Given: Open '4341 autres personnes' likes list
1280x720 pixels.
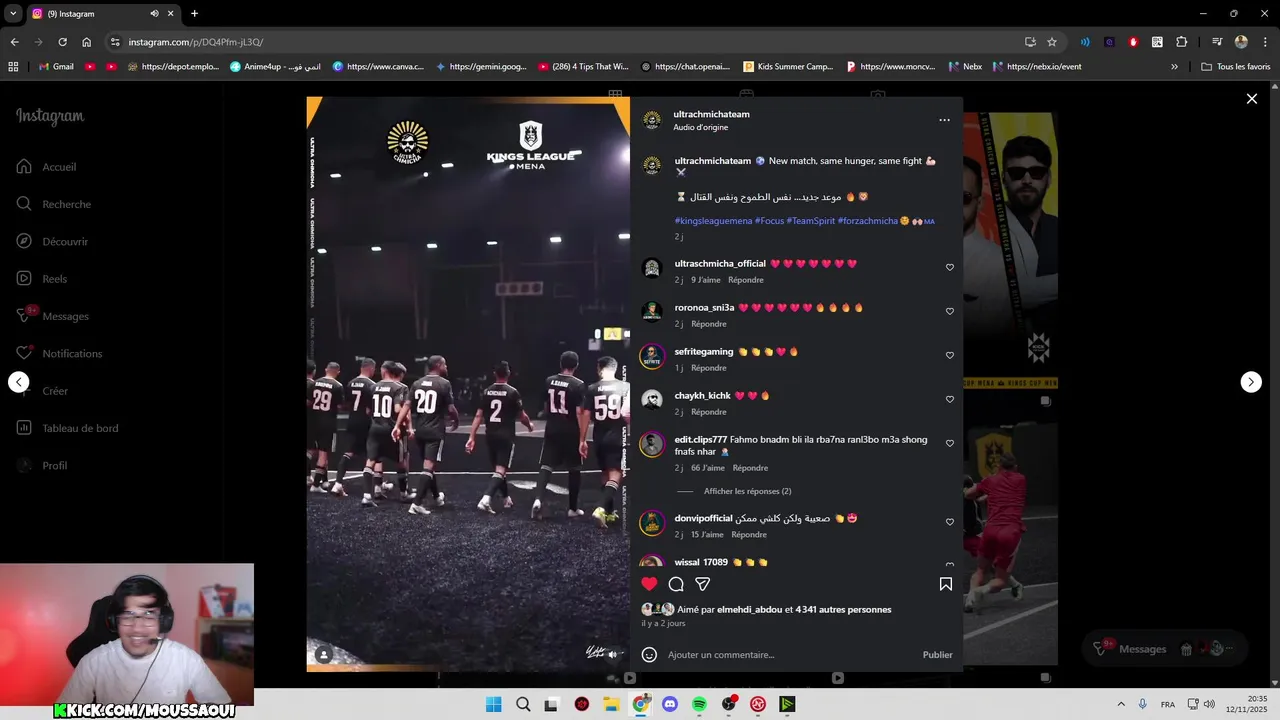Looking at the screenshot, I should (843, 609).
